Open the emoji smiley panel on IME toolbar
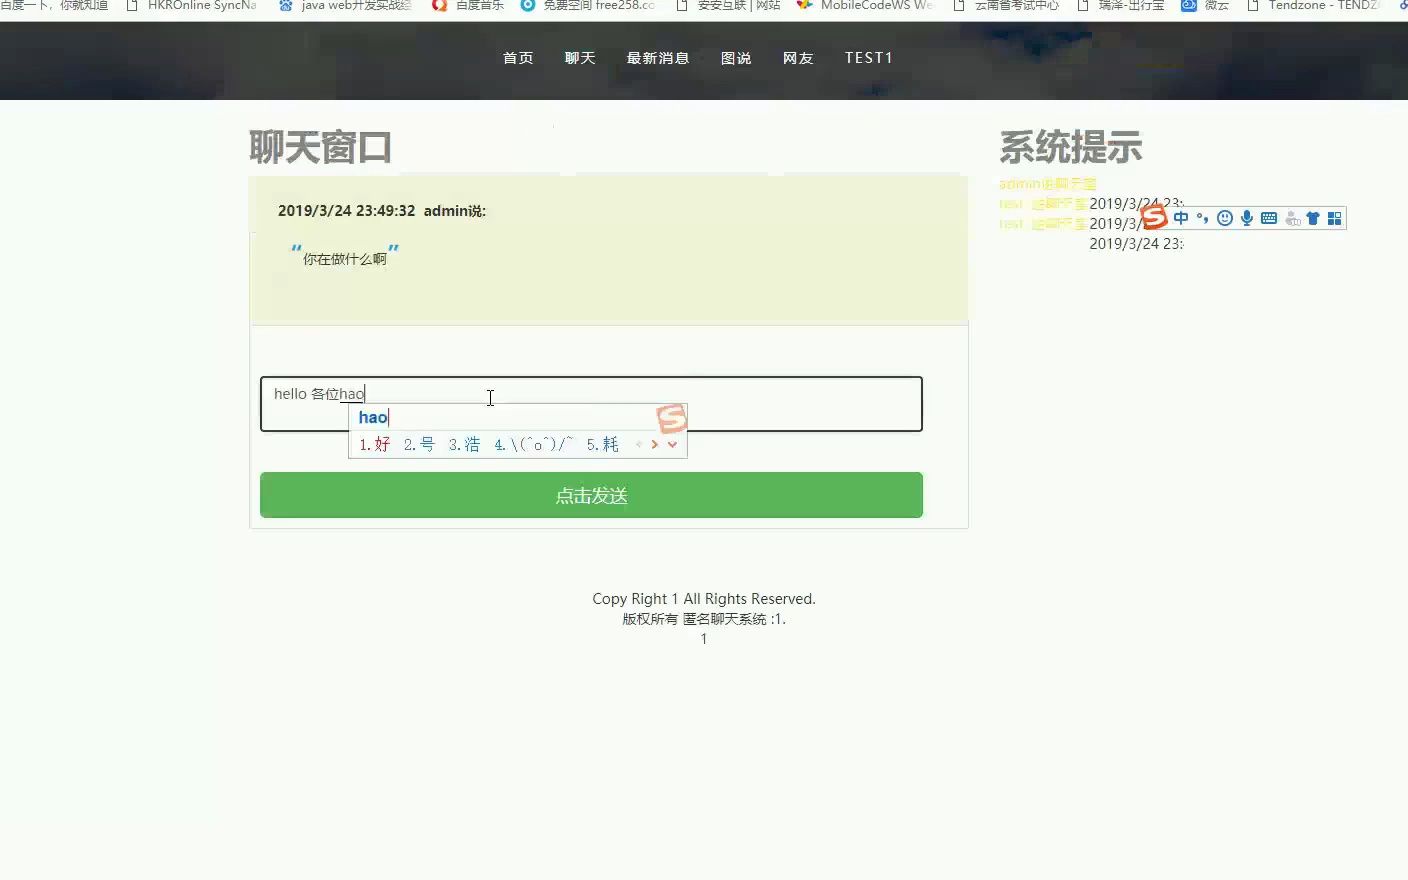 1225,218
